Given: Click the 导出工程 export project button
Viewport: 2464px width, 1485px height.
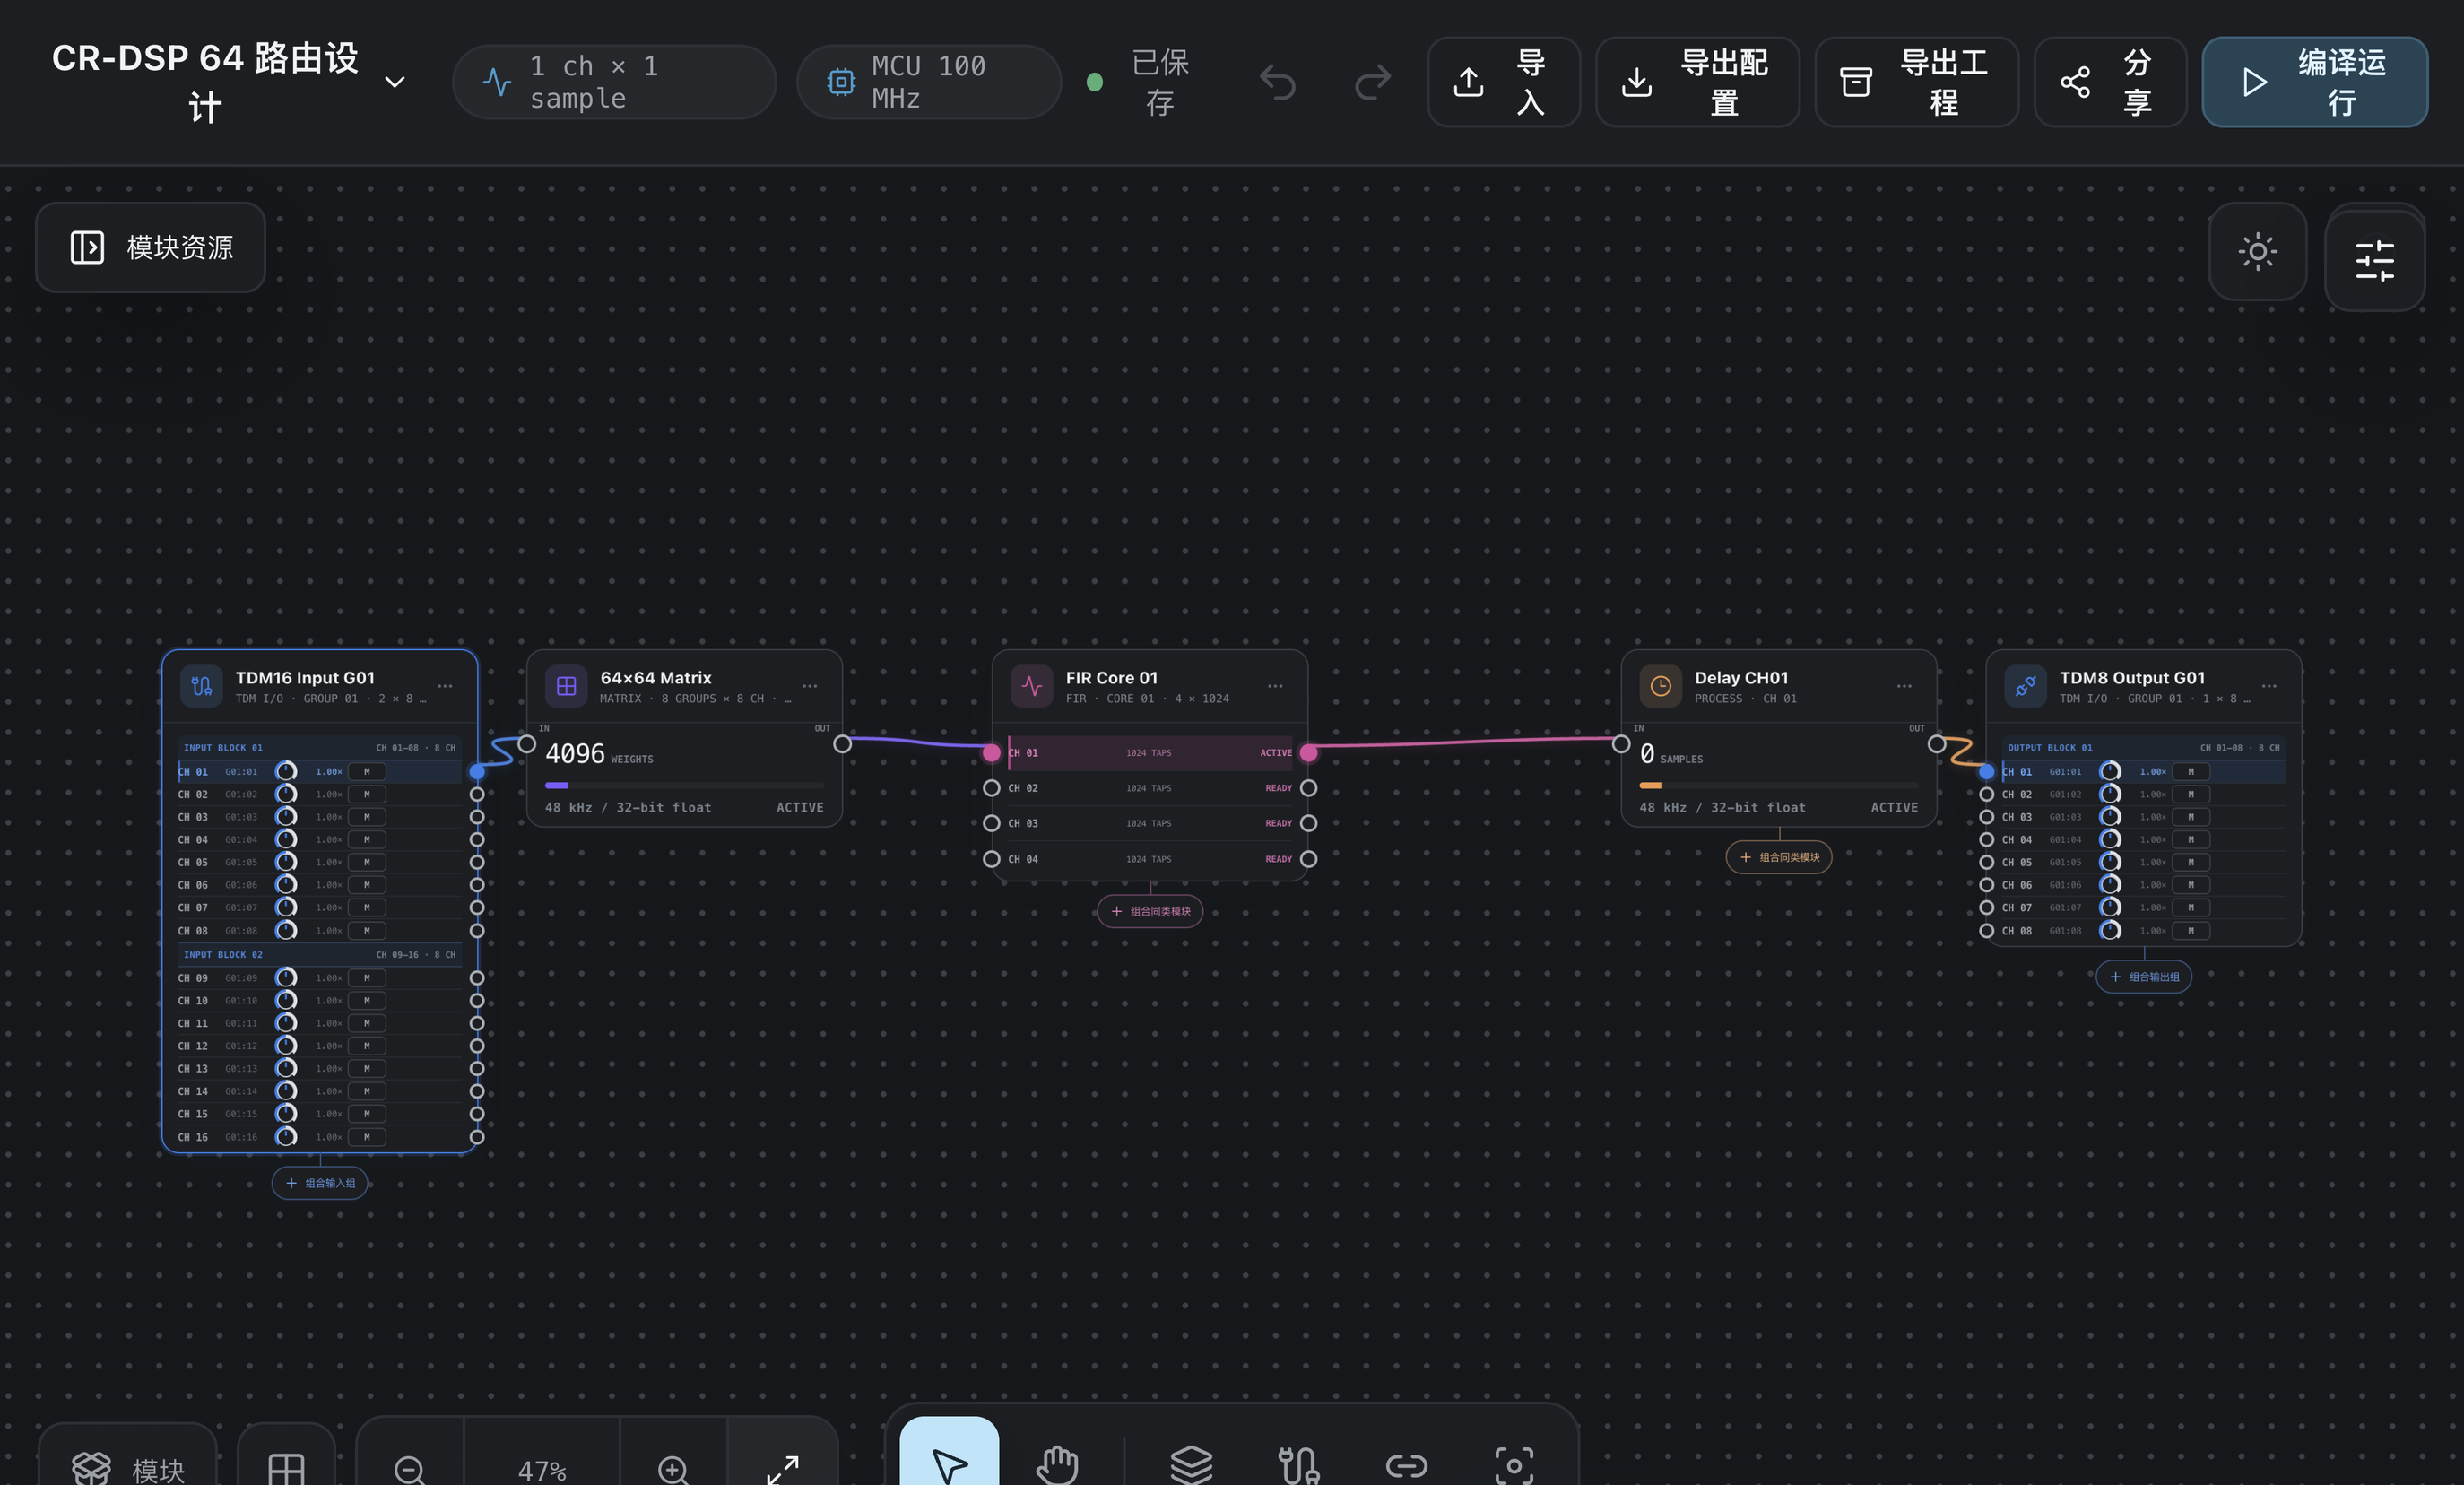Looking at the screenshot, I should 1916,82.
